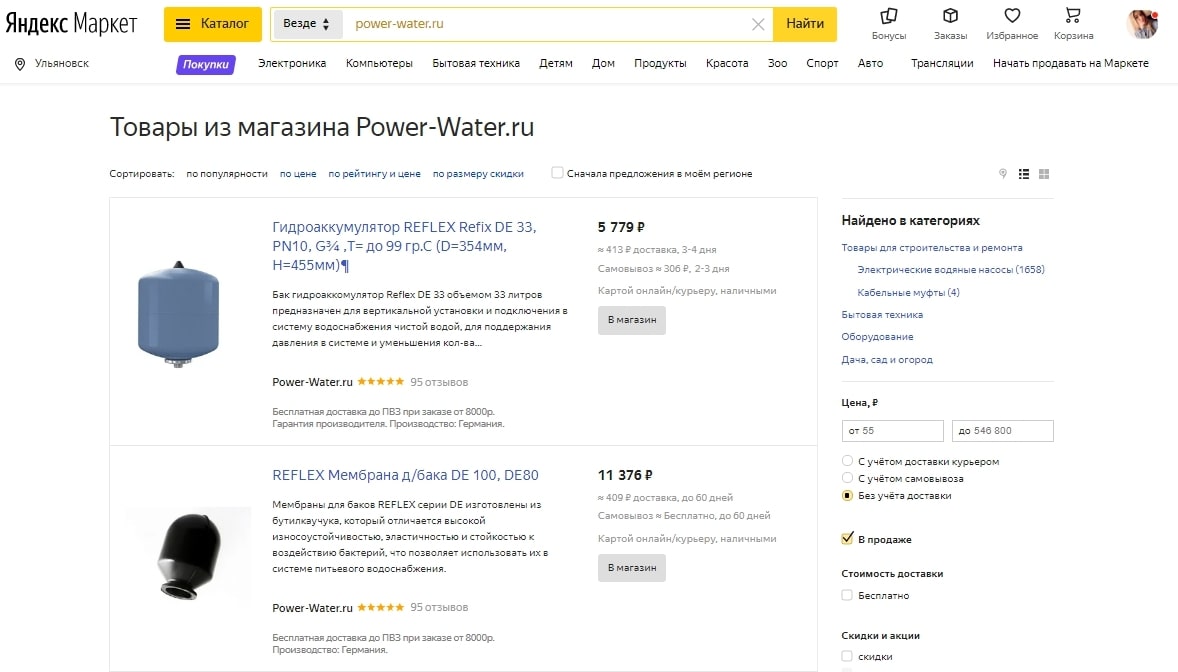Clear the search field with X icon

758,24
